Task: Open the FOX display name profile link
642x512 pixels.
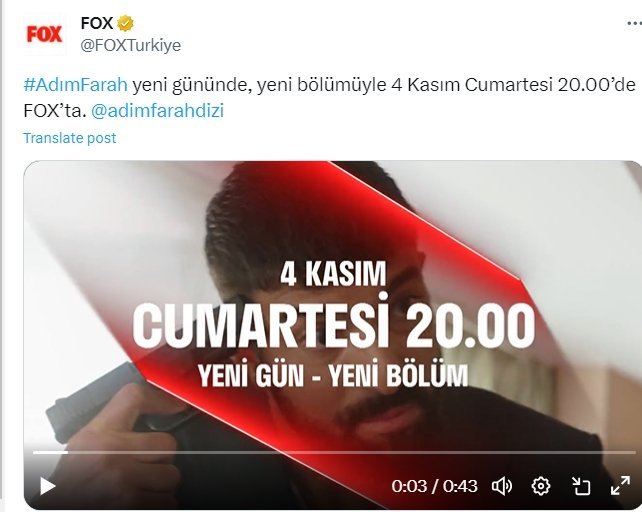Action: 97,23
